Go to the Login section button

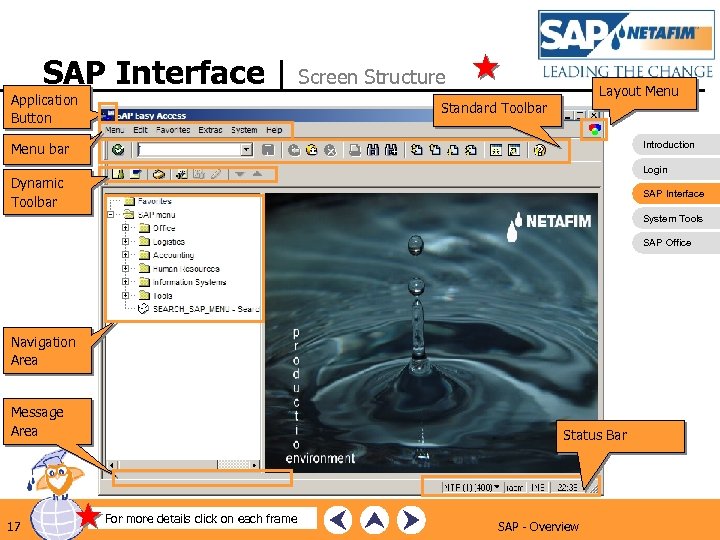(676, 169)
